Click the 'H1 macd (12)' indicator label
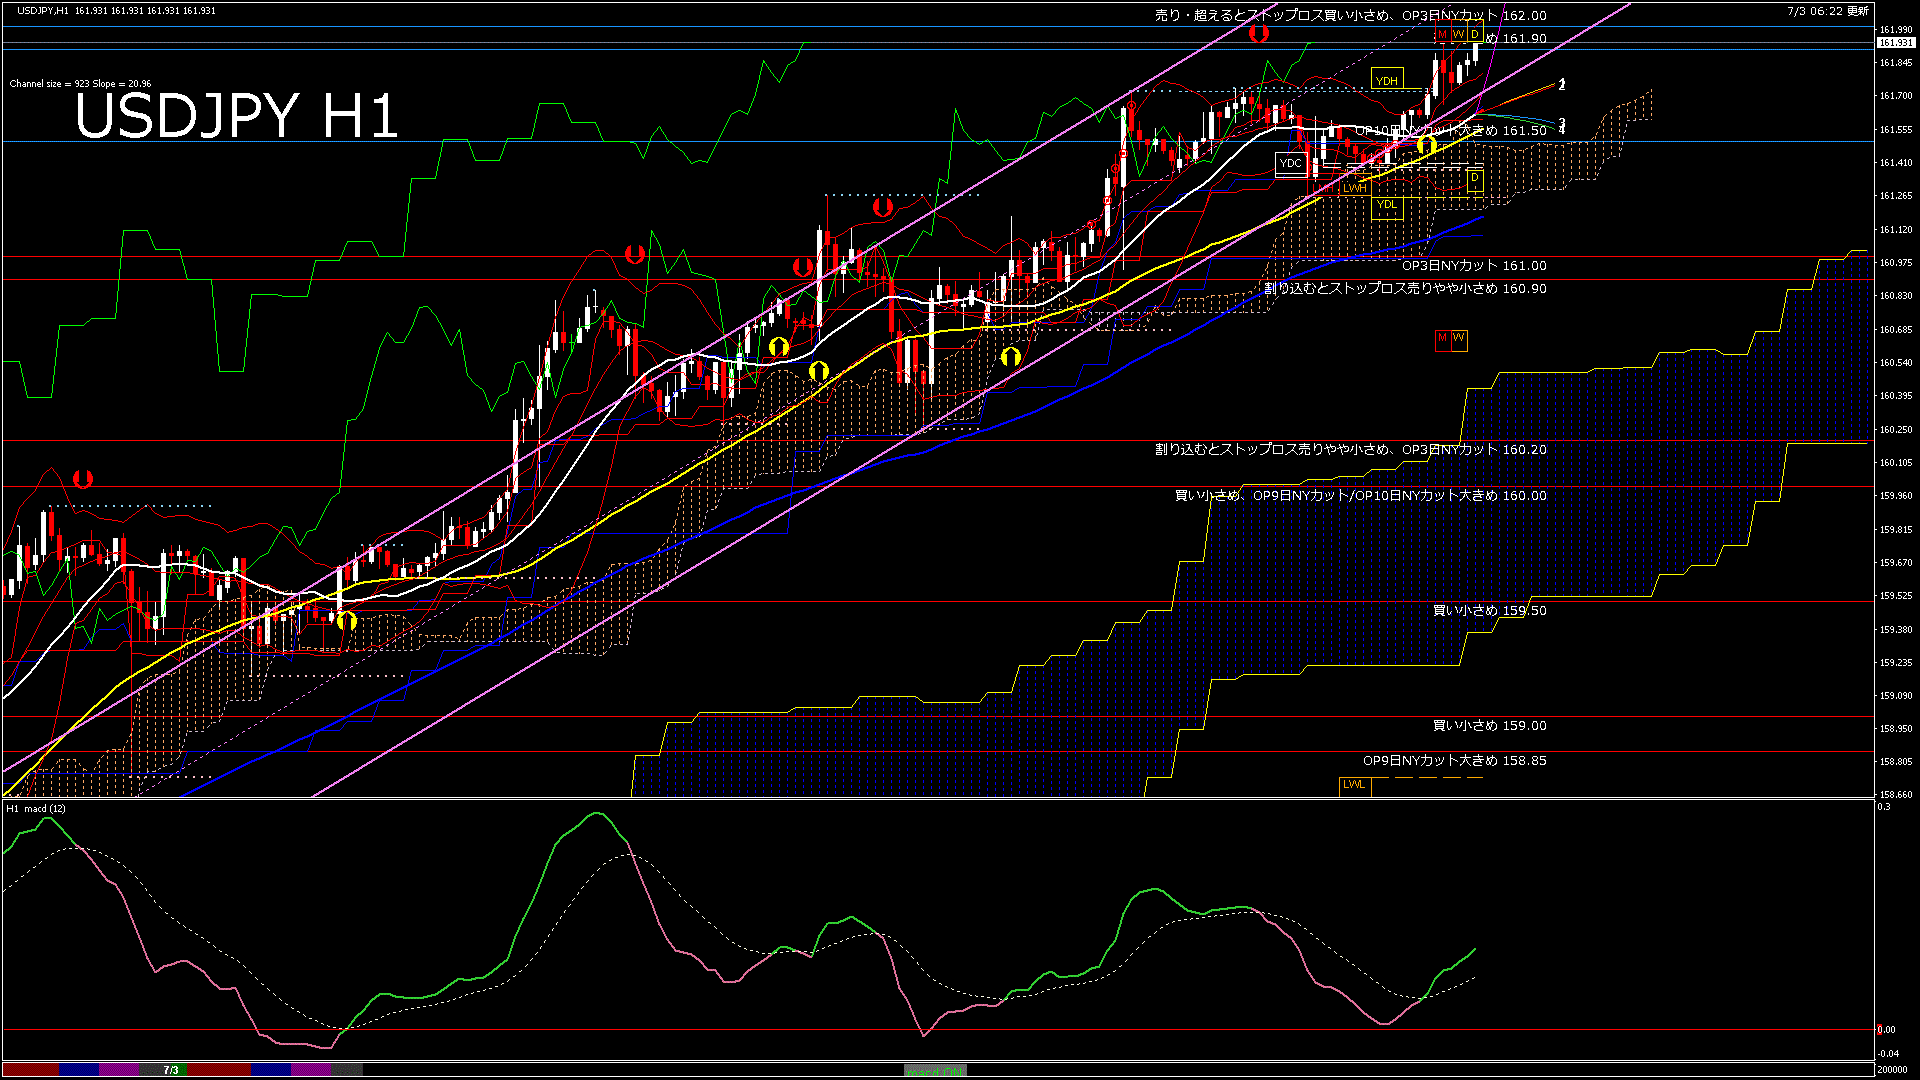This screenshot has height=1080, width=1920. 36,808
